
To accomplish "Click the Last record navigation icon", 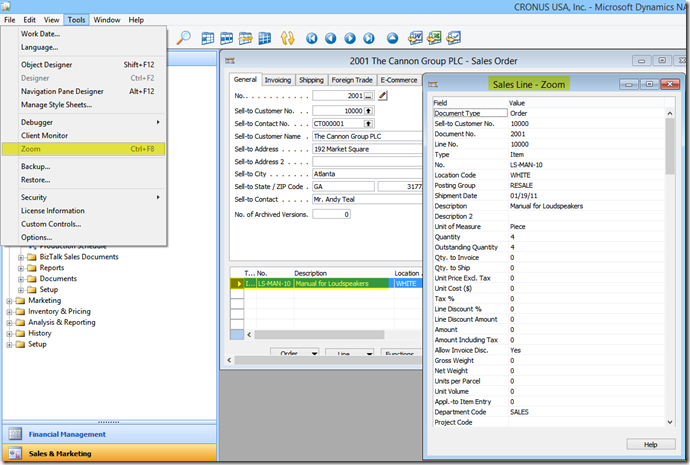I will pyautogui.click(x=368, y=38).
